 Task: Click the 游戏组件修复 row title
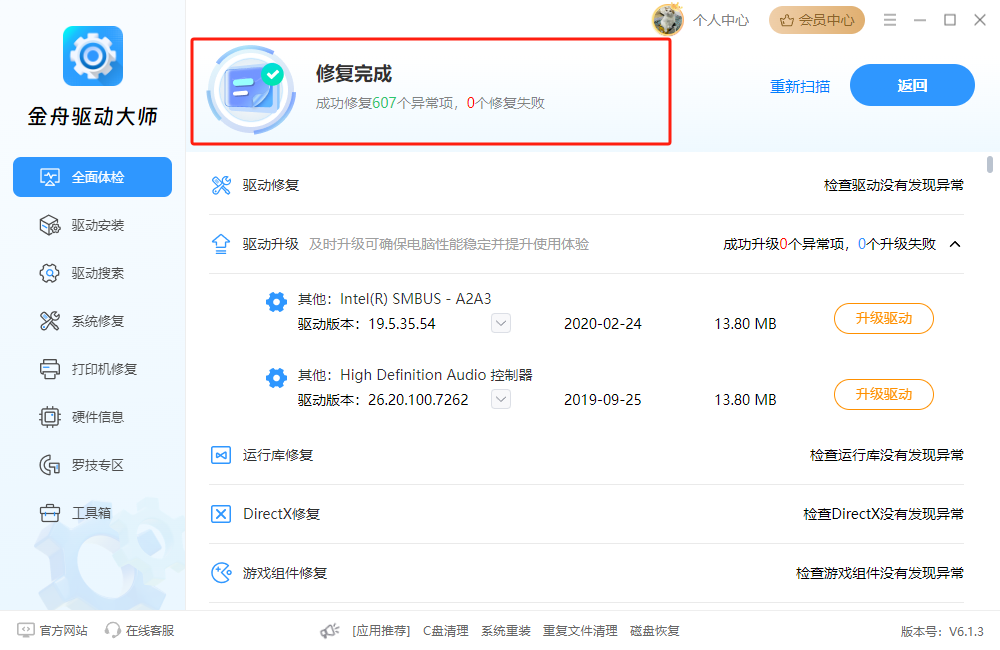pos(285,573)
